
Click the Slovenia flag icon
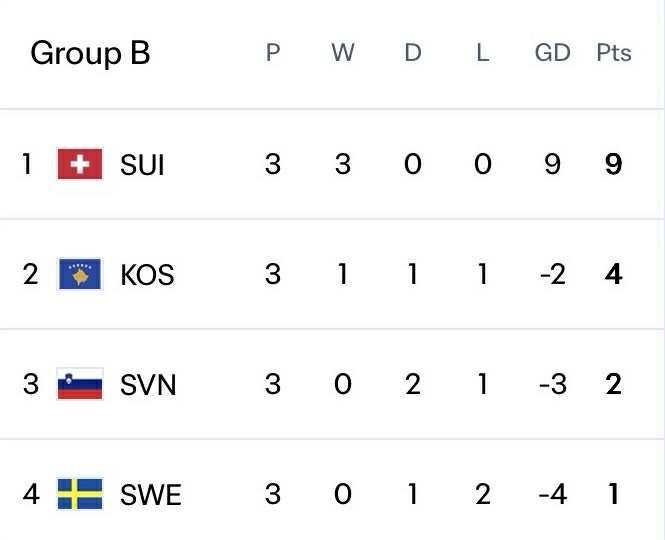click(80, 384)
